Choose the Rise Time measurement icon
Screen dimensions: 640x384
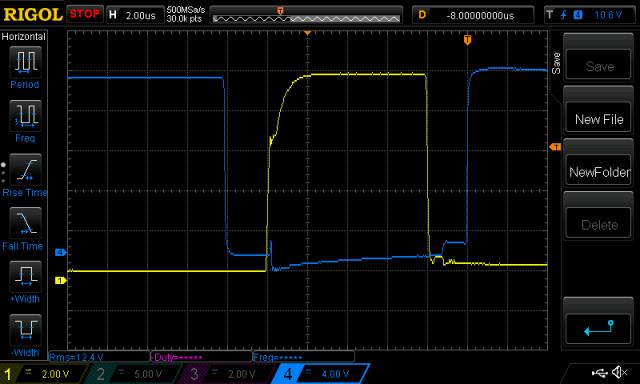point(25,169)
